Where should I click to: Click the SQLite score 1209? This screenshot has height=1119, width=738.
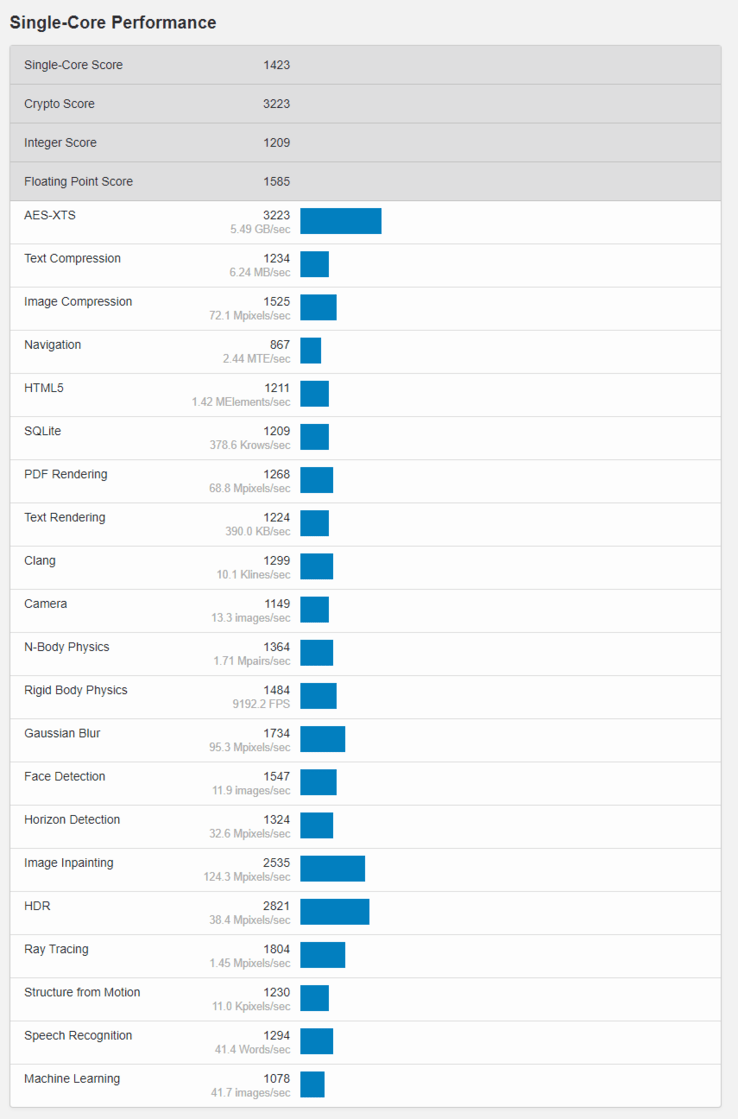[x=277, y=431]
